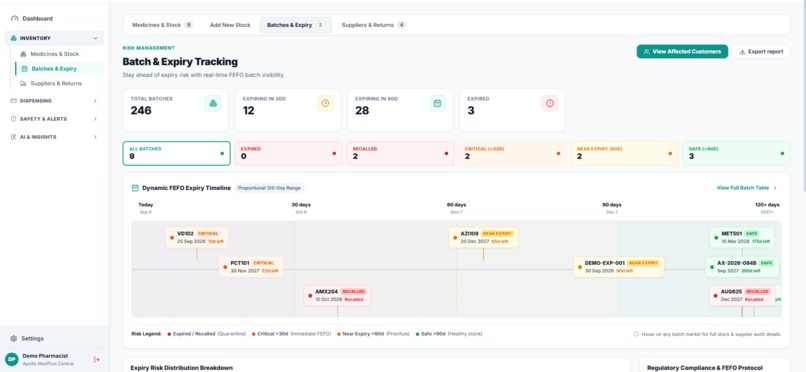Click the Inventory section icon
The width and height of the screenshot is (806, 372).
tap(14, 38)
